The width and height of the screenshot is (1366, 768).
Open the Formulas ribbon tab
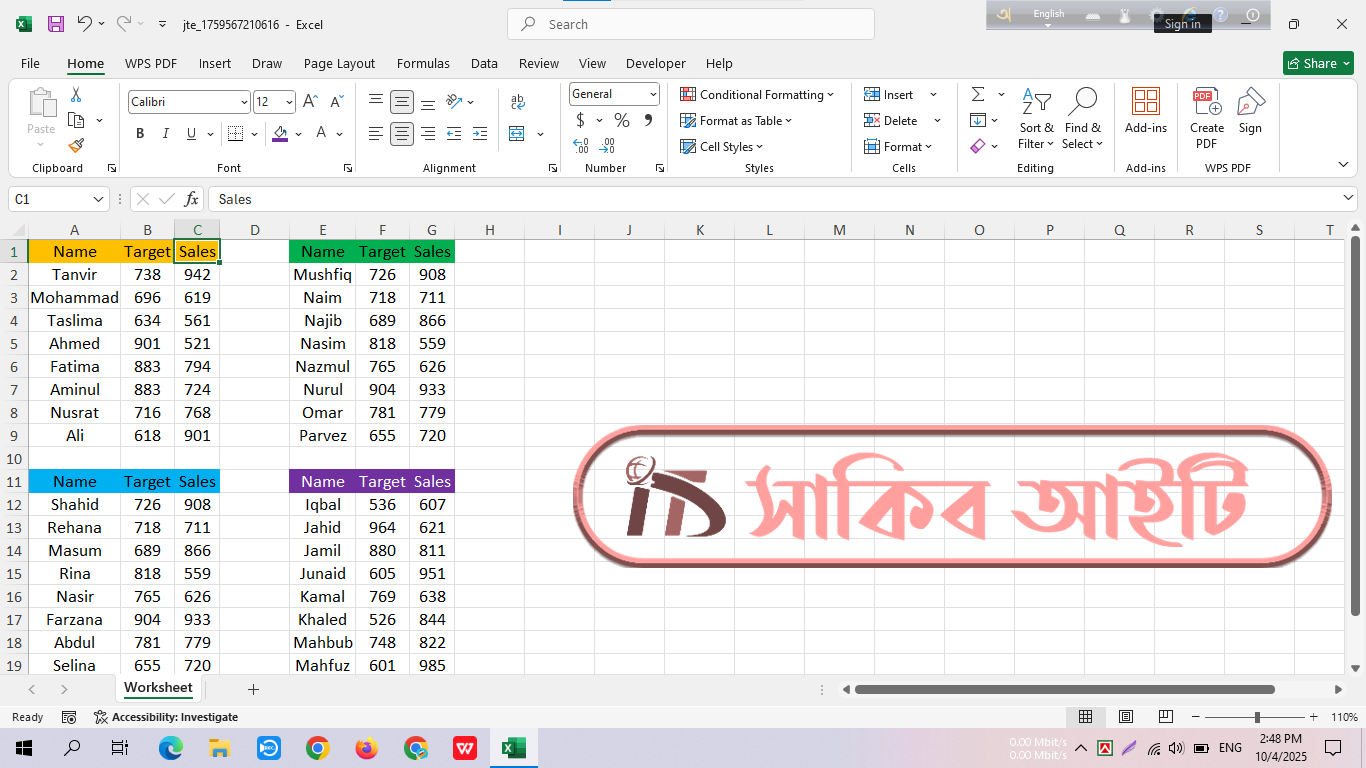pos(423,63)
